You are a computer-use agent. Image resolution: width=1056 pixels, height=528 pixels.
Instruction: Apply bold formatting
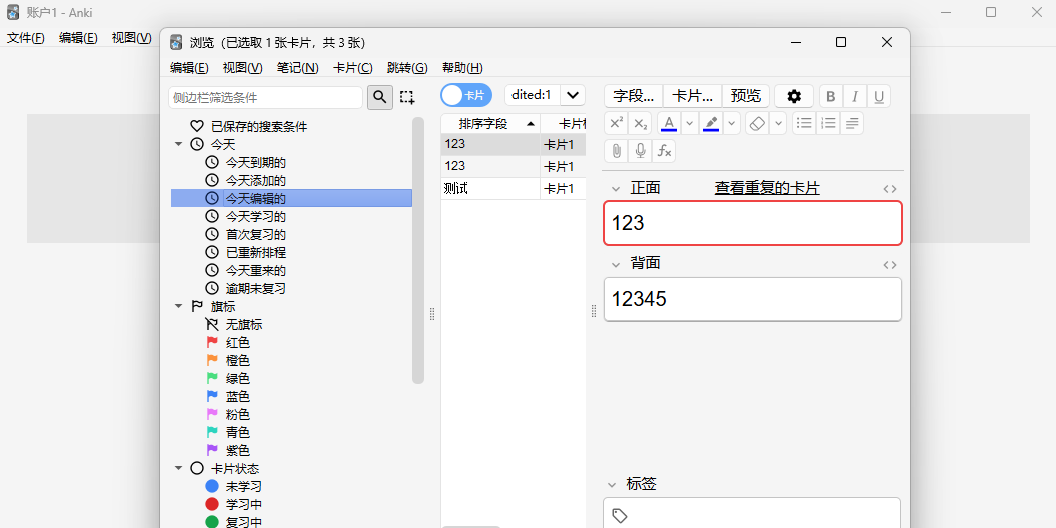click(830, 96)
